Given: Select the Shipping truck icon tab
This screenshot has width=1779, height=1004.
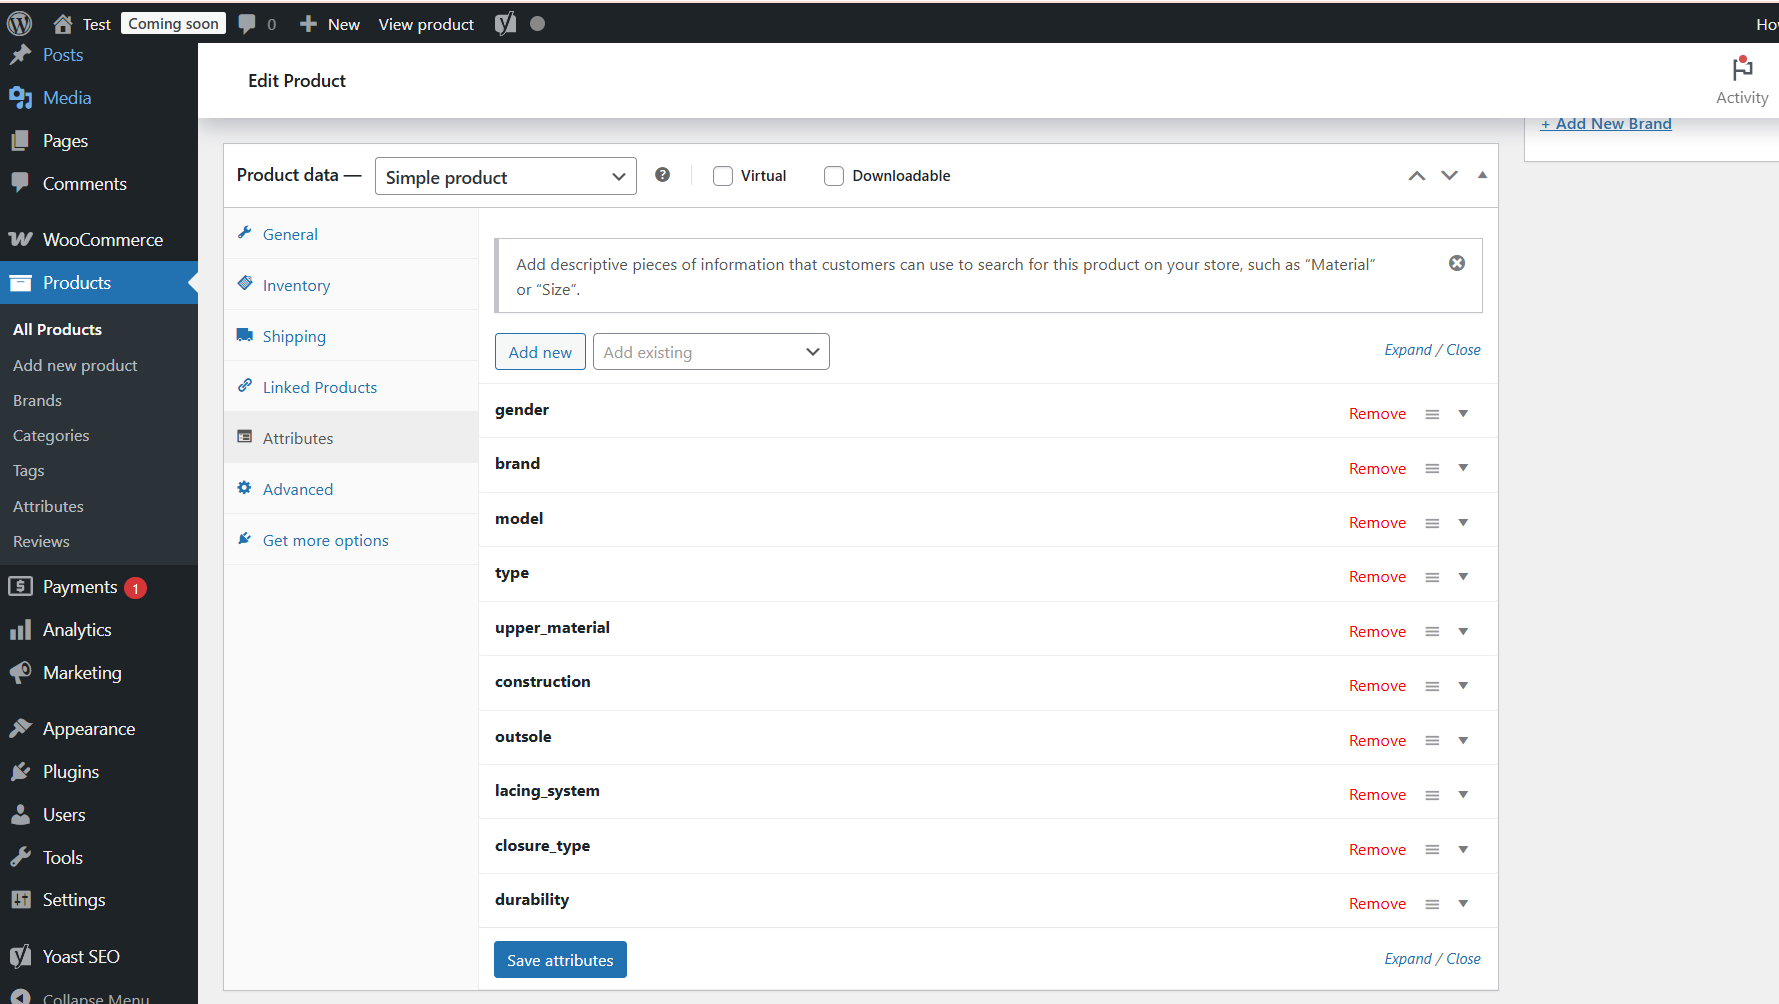Looking at the screenshot, I should tap(245, 335).
